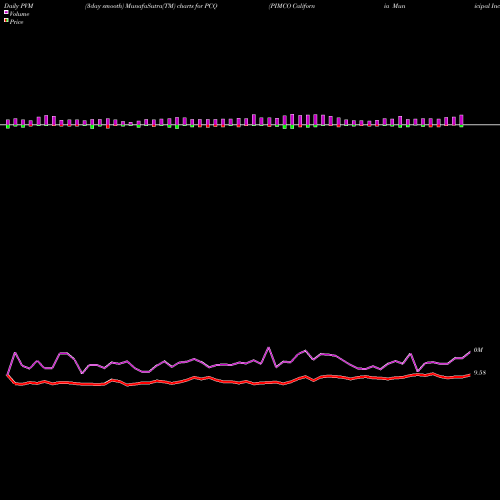Click the 9.58 price value label
Image resolution: width=500 pixels, height=500 pixels.
(480, 373)
